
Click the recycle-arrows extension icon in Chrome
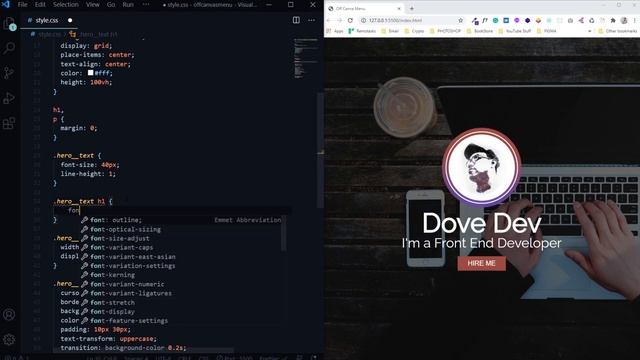click(591, 20)
